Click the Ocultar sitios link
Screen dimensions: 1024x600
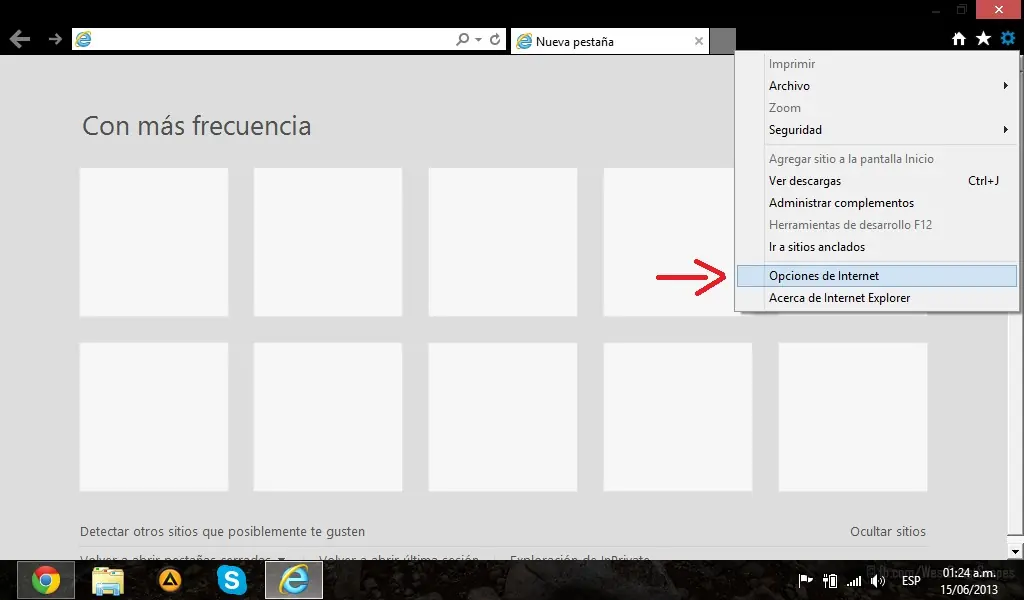(888, 531)
